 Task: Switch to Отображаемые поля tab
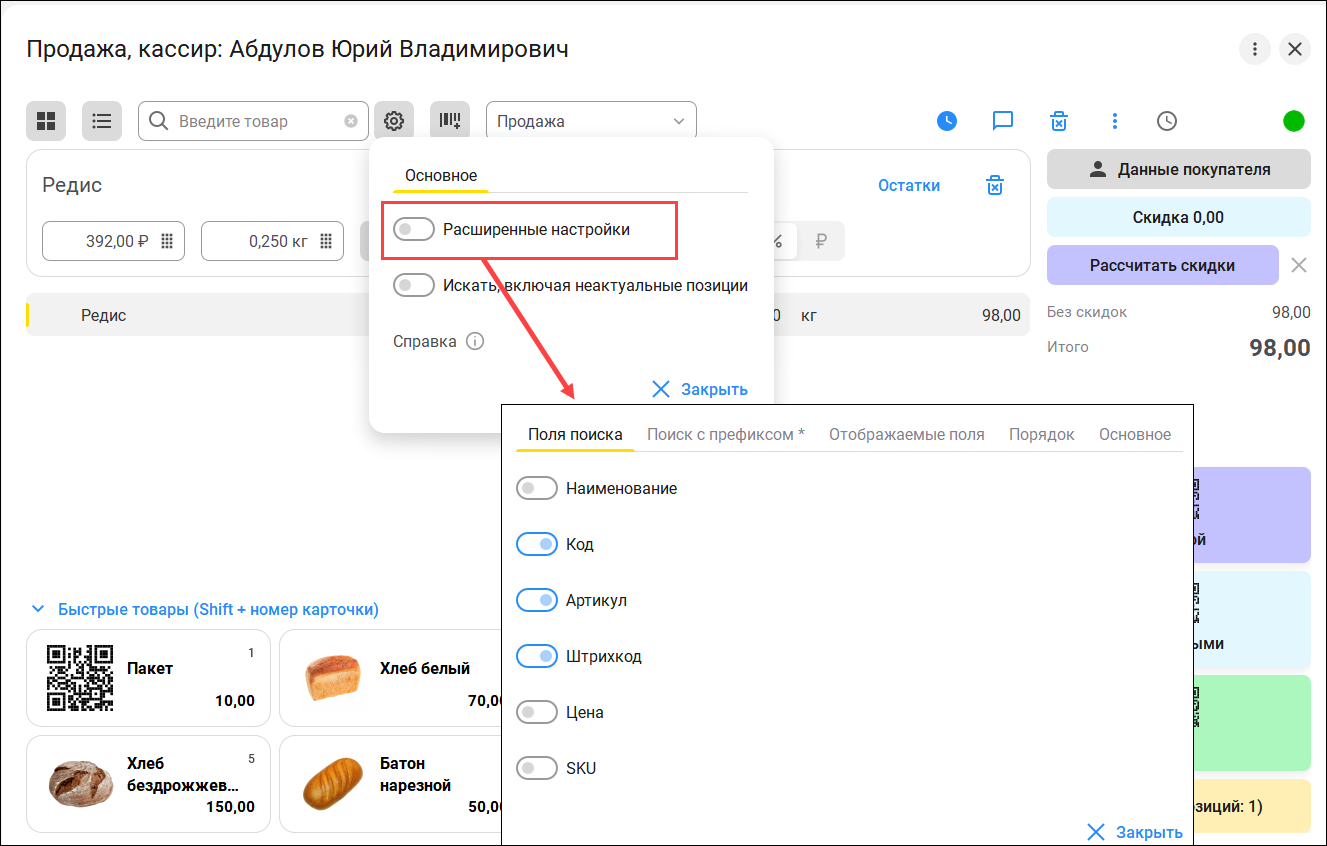tap(906, 434)
